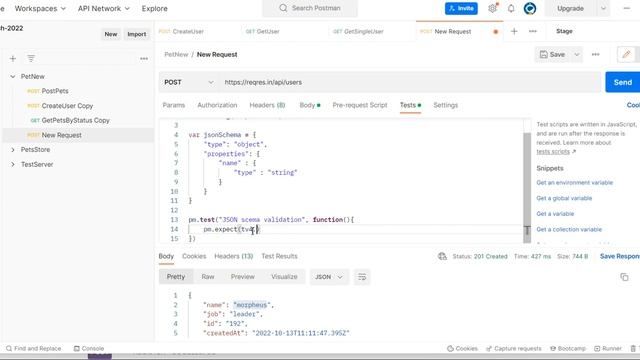The image size is (640, 360).
Task: Open the Test Results tab
Action: 279,256
